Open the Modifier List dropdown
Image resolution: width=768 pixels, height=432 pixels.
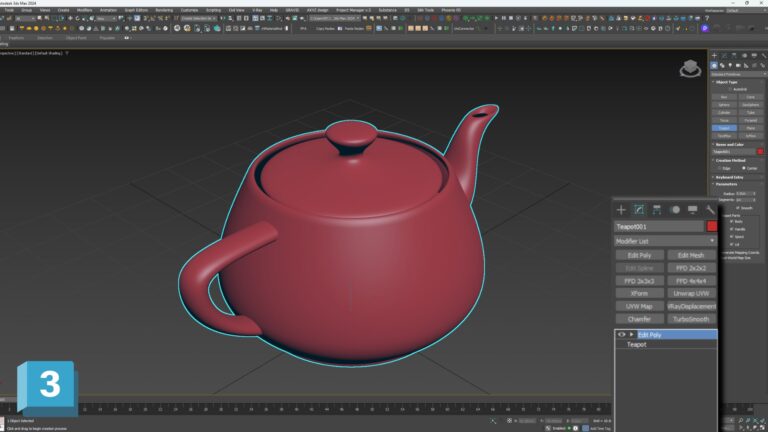click(x=666, y=241)
